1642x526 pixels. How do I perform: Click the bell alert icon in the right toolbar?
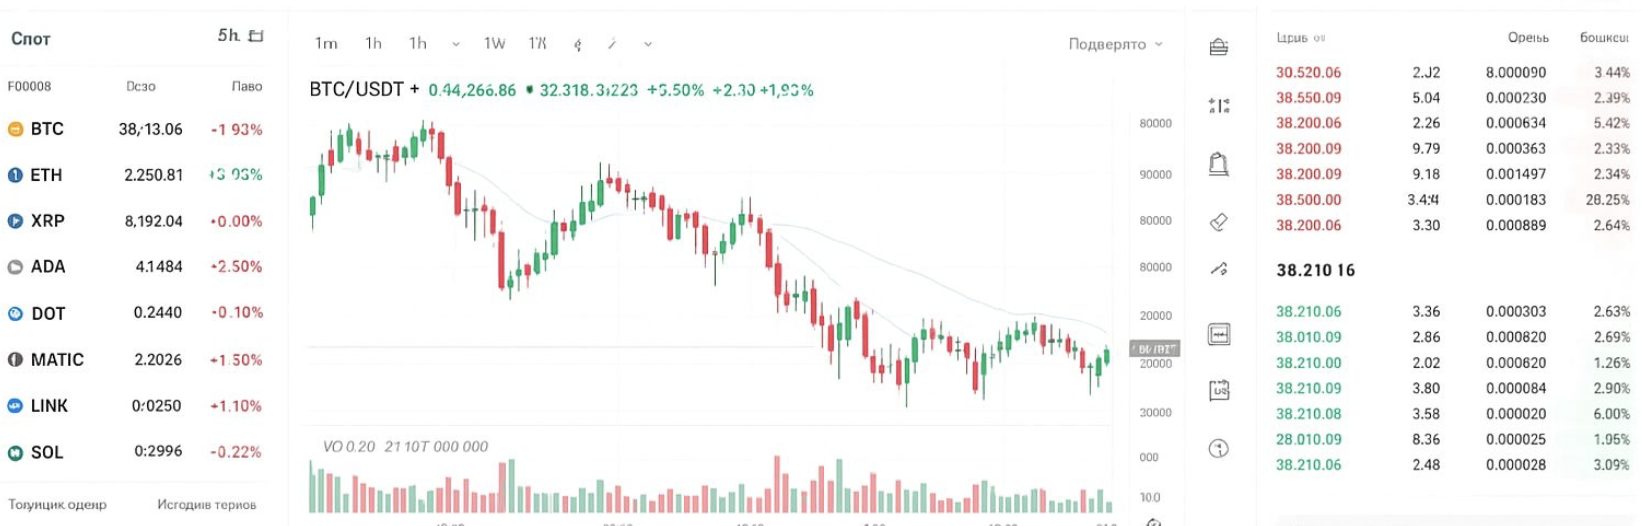pos(1218,164)
